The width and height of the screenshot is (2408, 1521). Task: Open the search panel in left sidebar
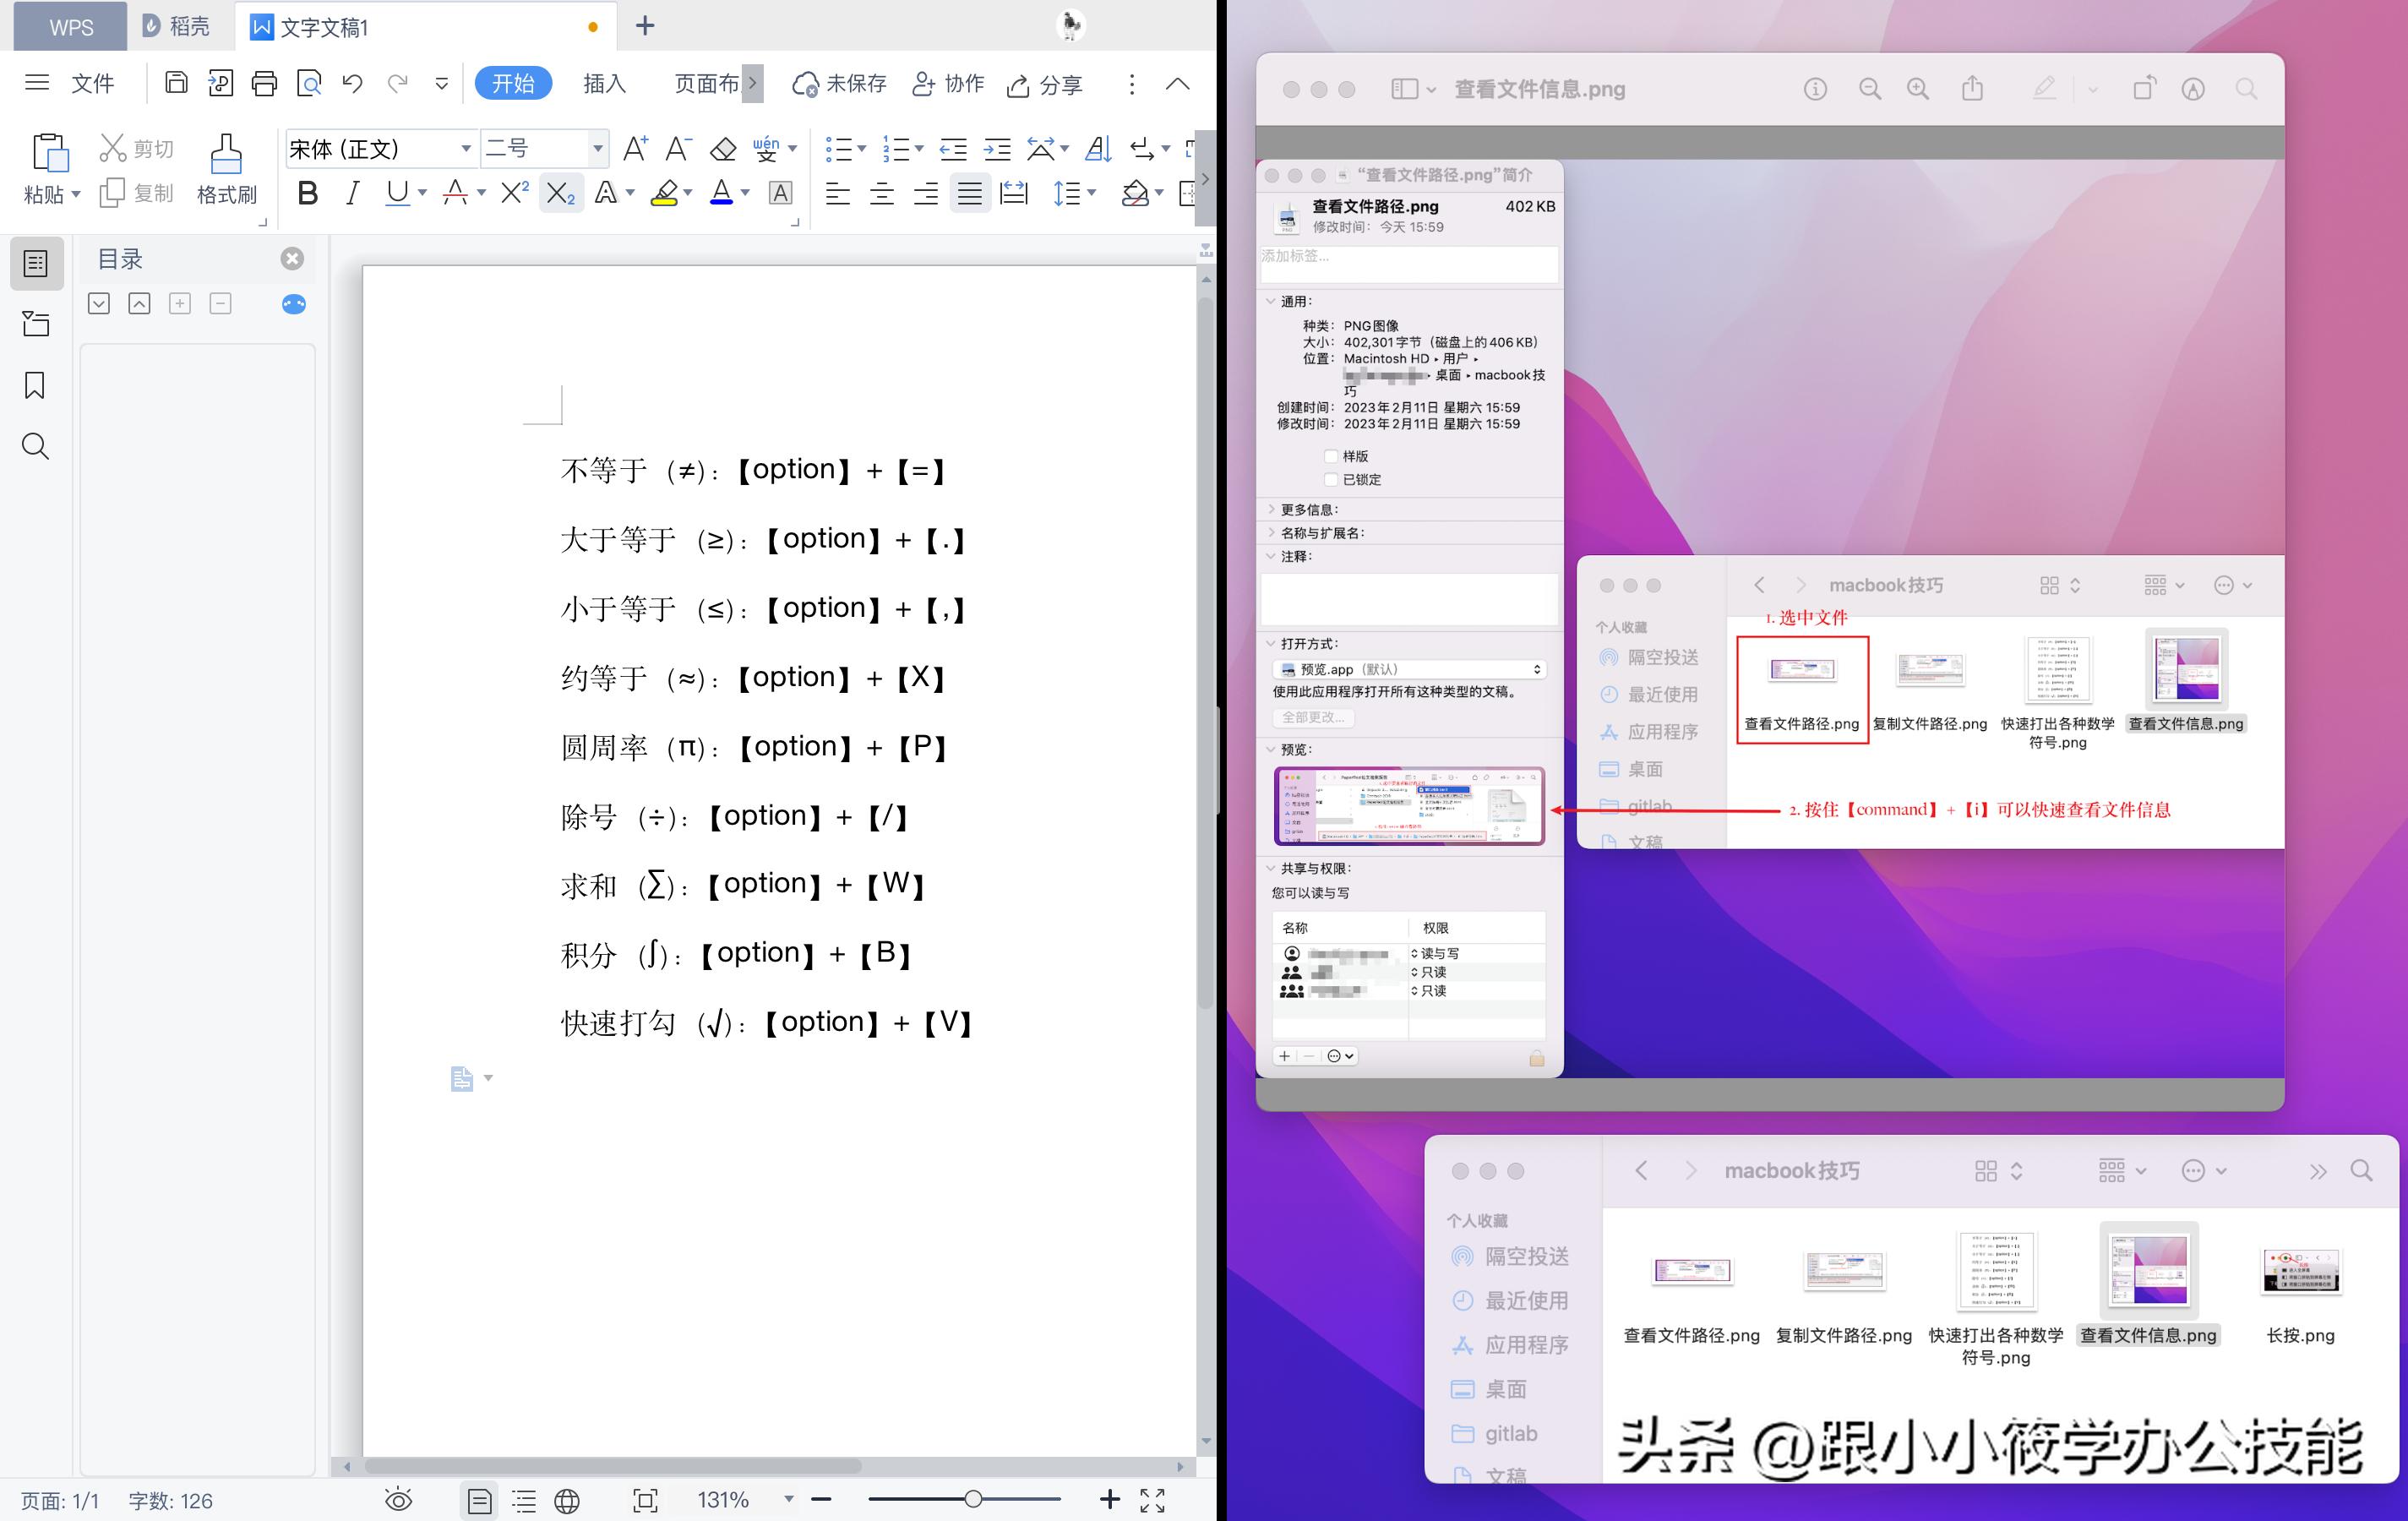point(35,446)
